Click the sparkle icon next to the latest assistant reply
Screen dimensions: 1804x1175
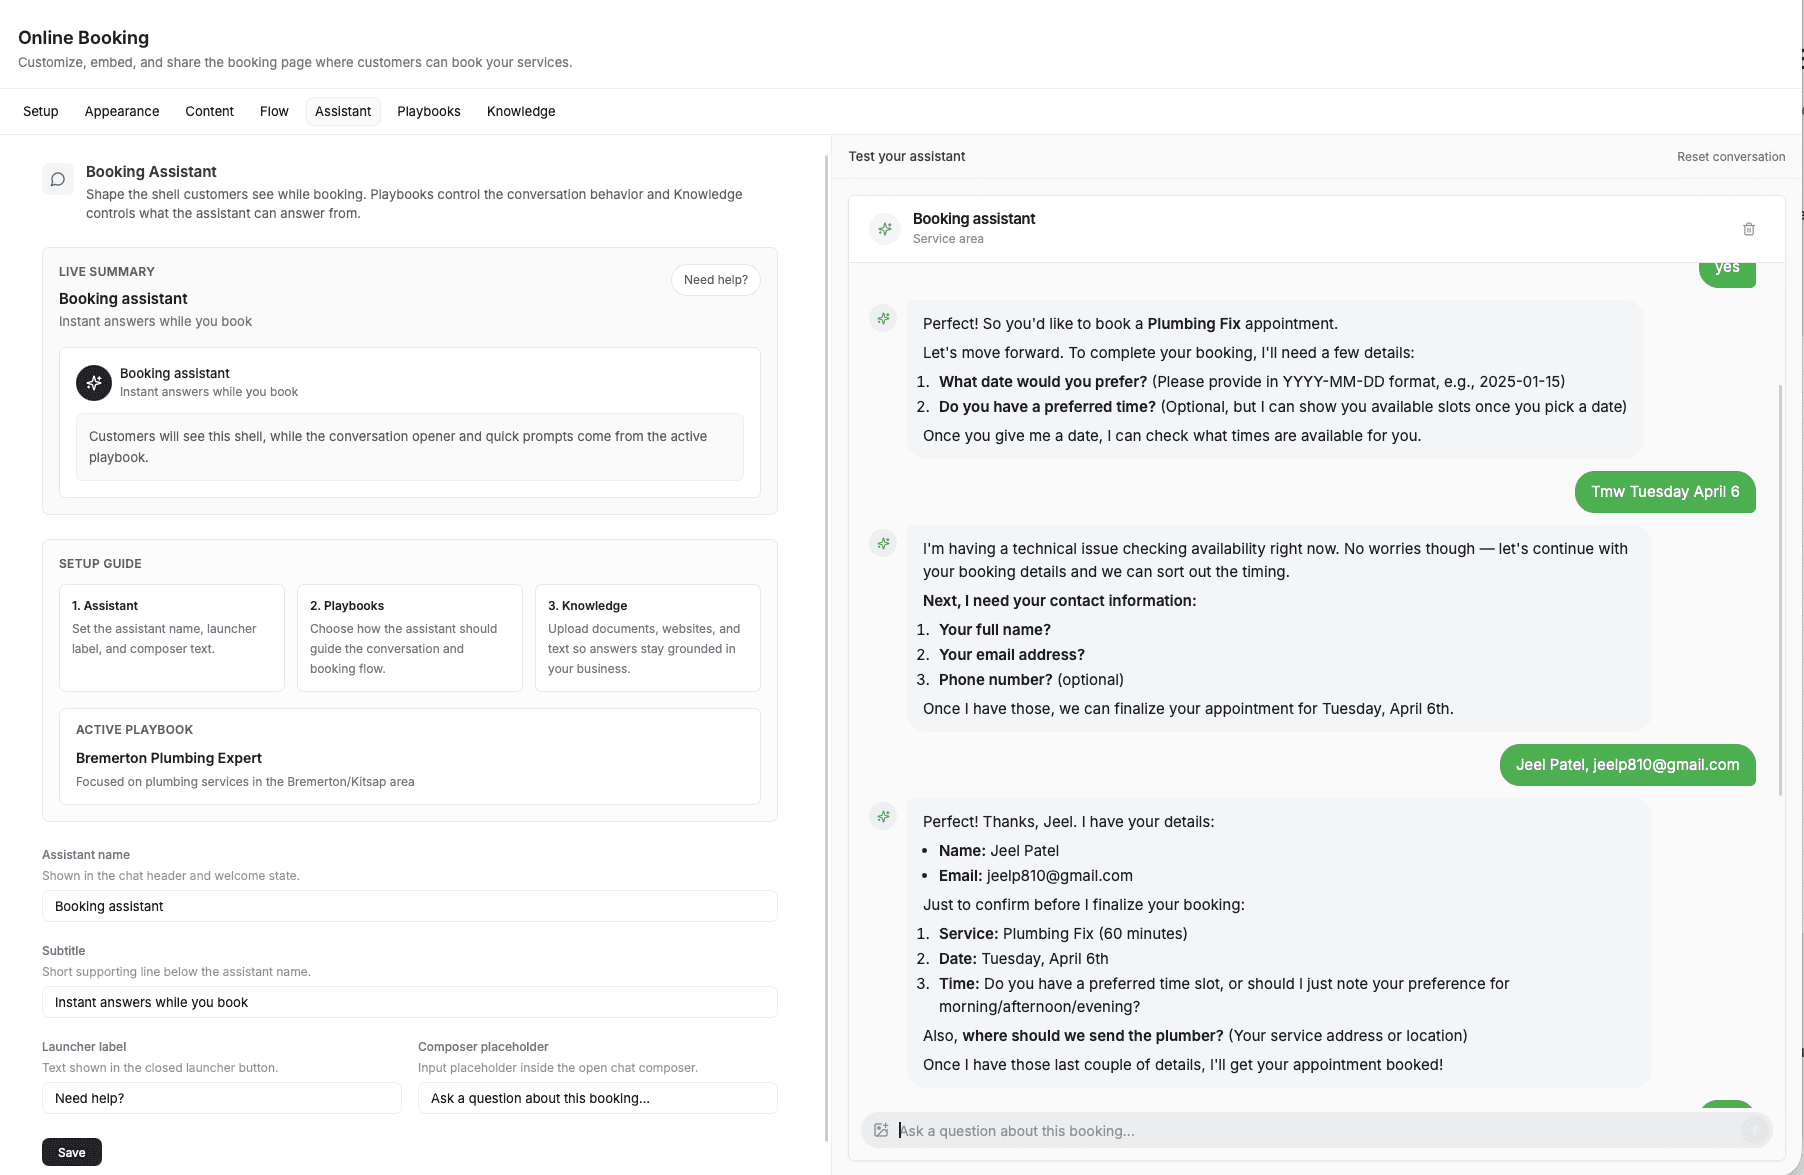[x=882, y=816]
